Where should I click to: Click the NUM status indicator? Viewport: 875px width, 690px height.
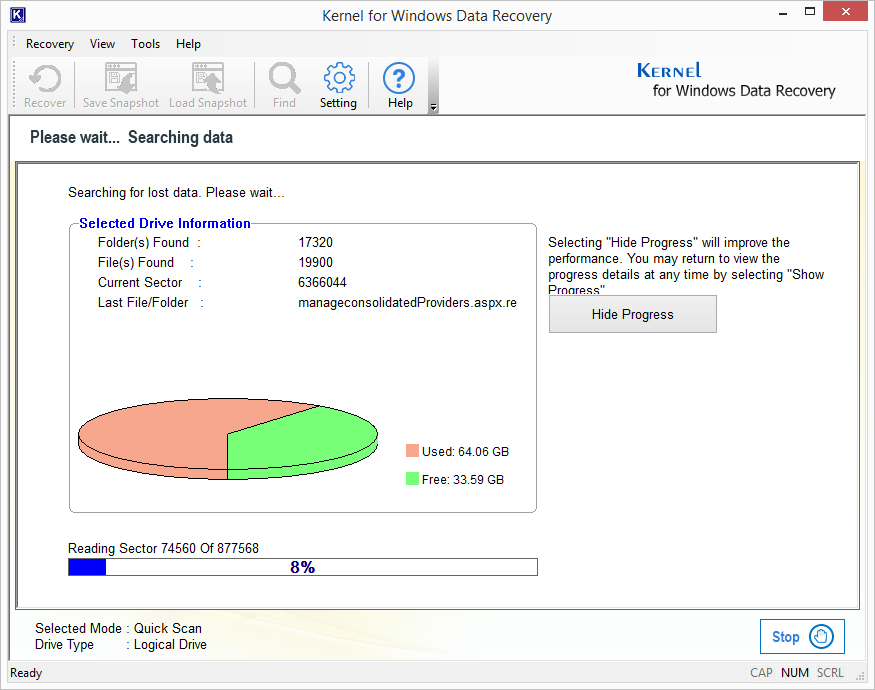point(795,673)
